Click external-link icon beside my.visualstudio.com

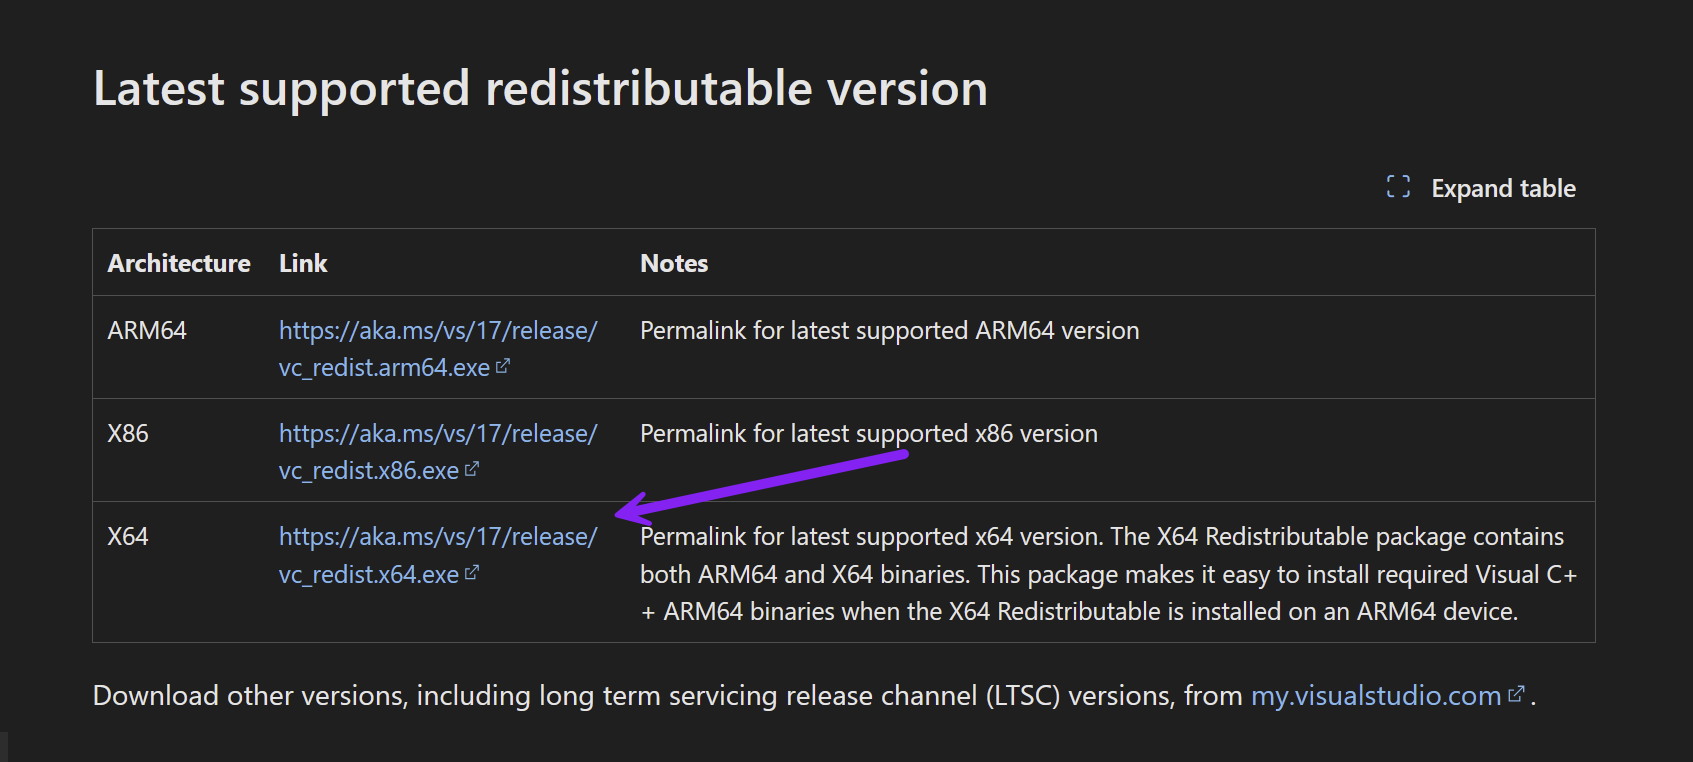[1516, 693]
